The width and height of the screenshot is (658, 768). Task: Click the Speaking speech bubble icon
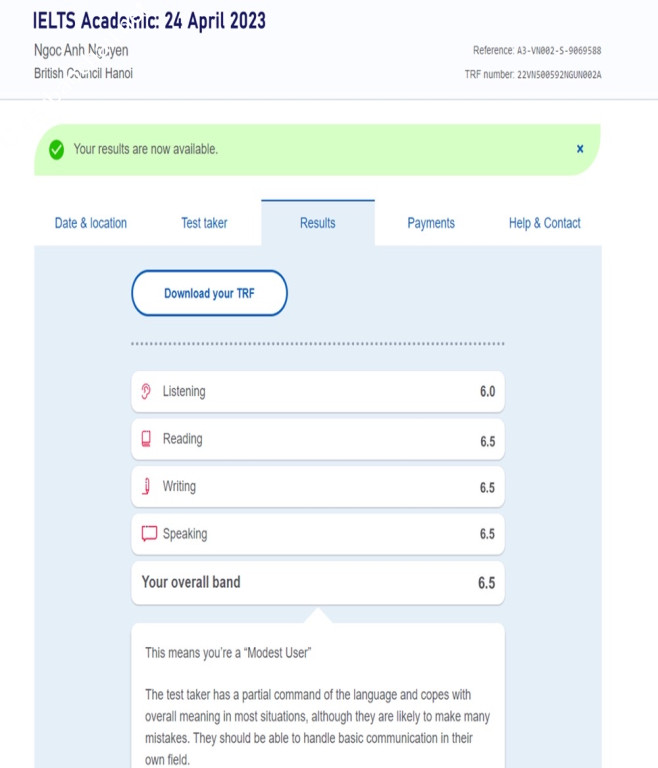coord(149,534)
